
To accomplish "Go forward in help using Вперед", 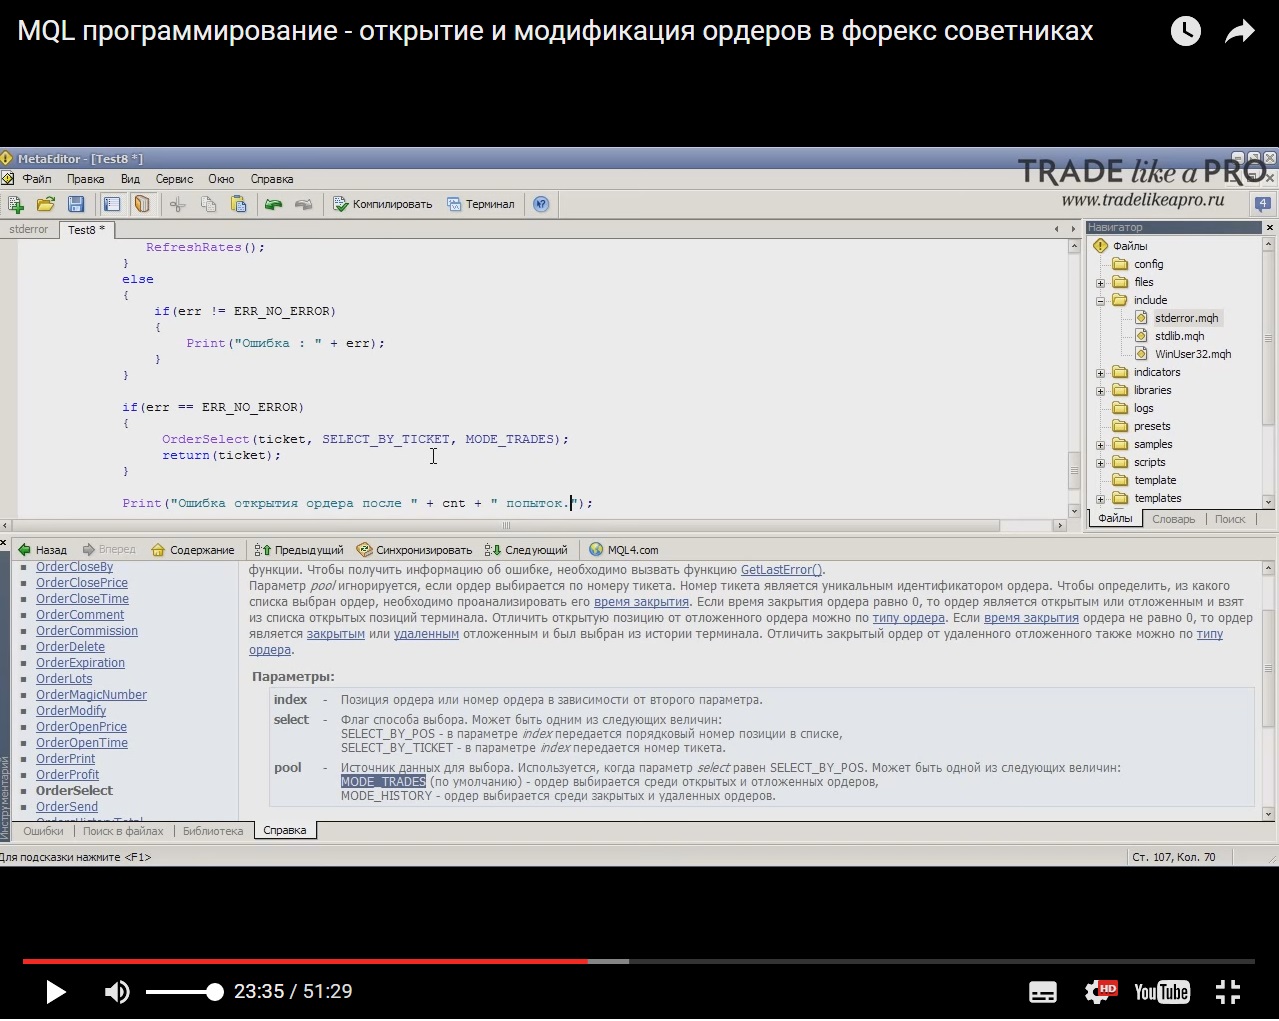I will pos(109,550).
